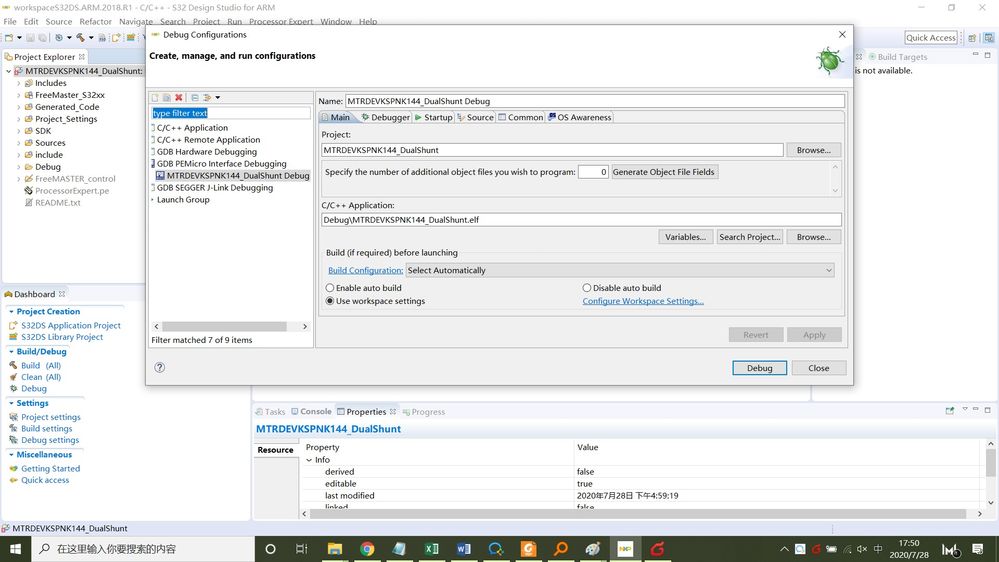Open File Explorer from taskbar
The image size is (999, 562).
pyautogui.click(x=334, y=549)
